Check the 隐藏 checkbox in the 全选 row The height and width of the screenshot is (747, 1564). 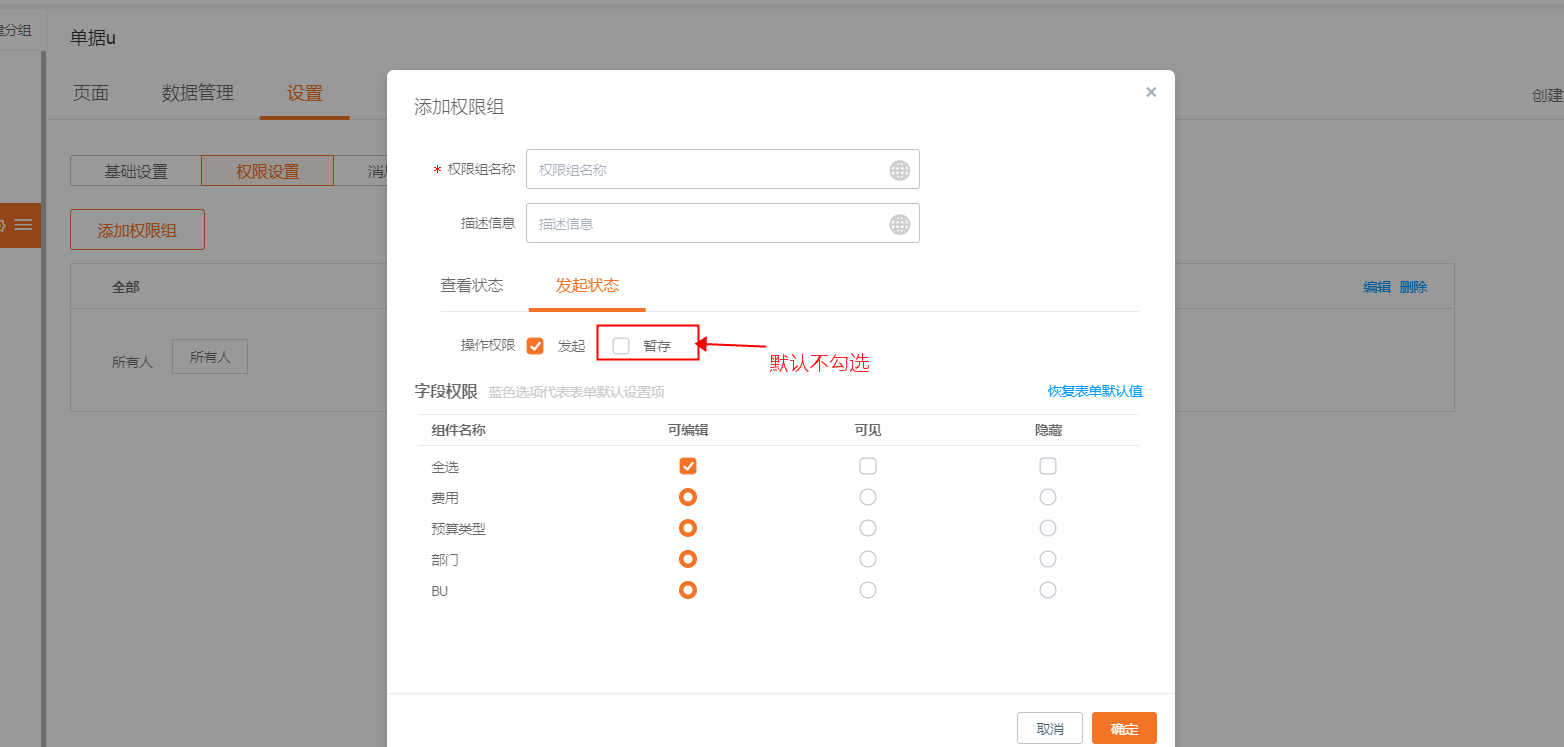click(1047, 465)
